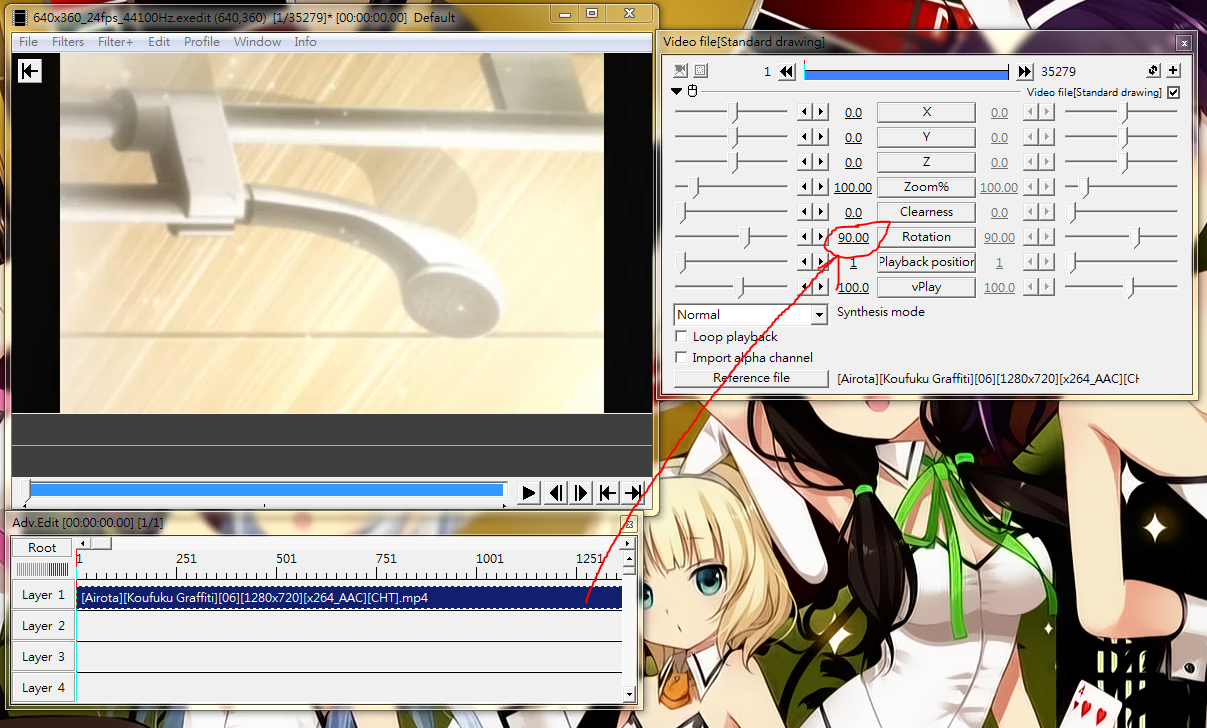Click the timeline zoom scale bar under Root
Image resolution: width=1207 pixels, height=728 pixels.
[x=42, y=569]
